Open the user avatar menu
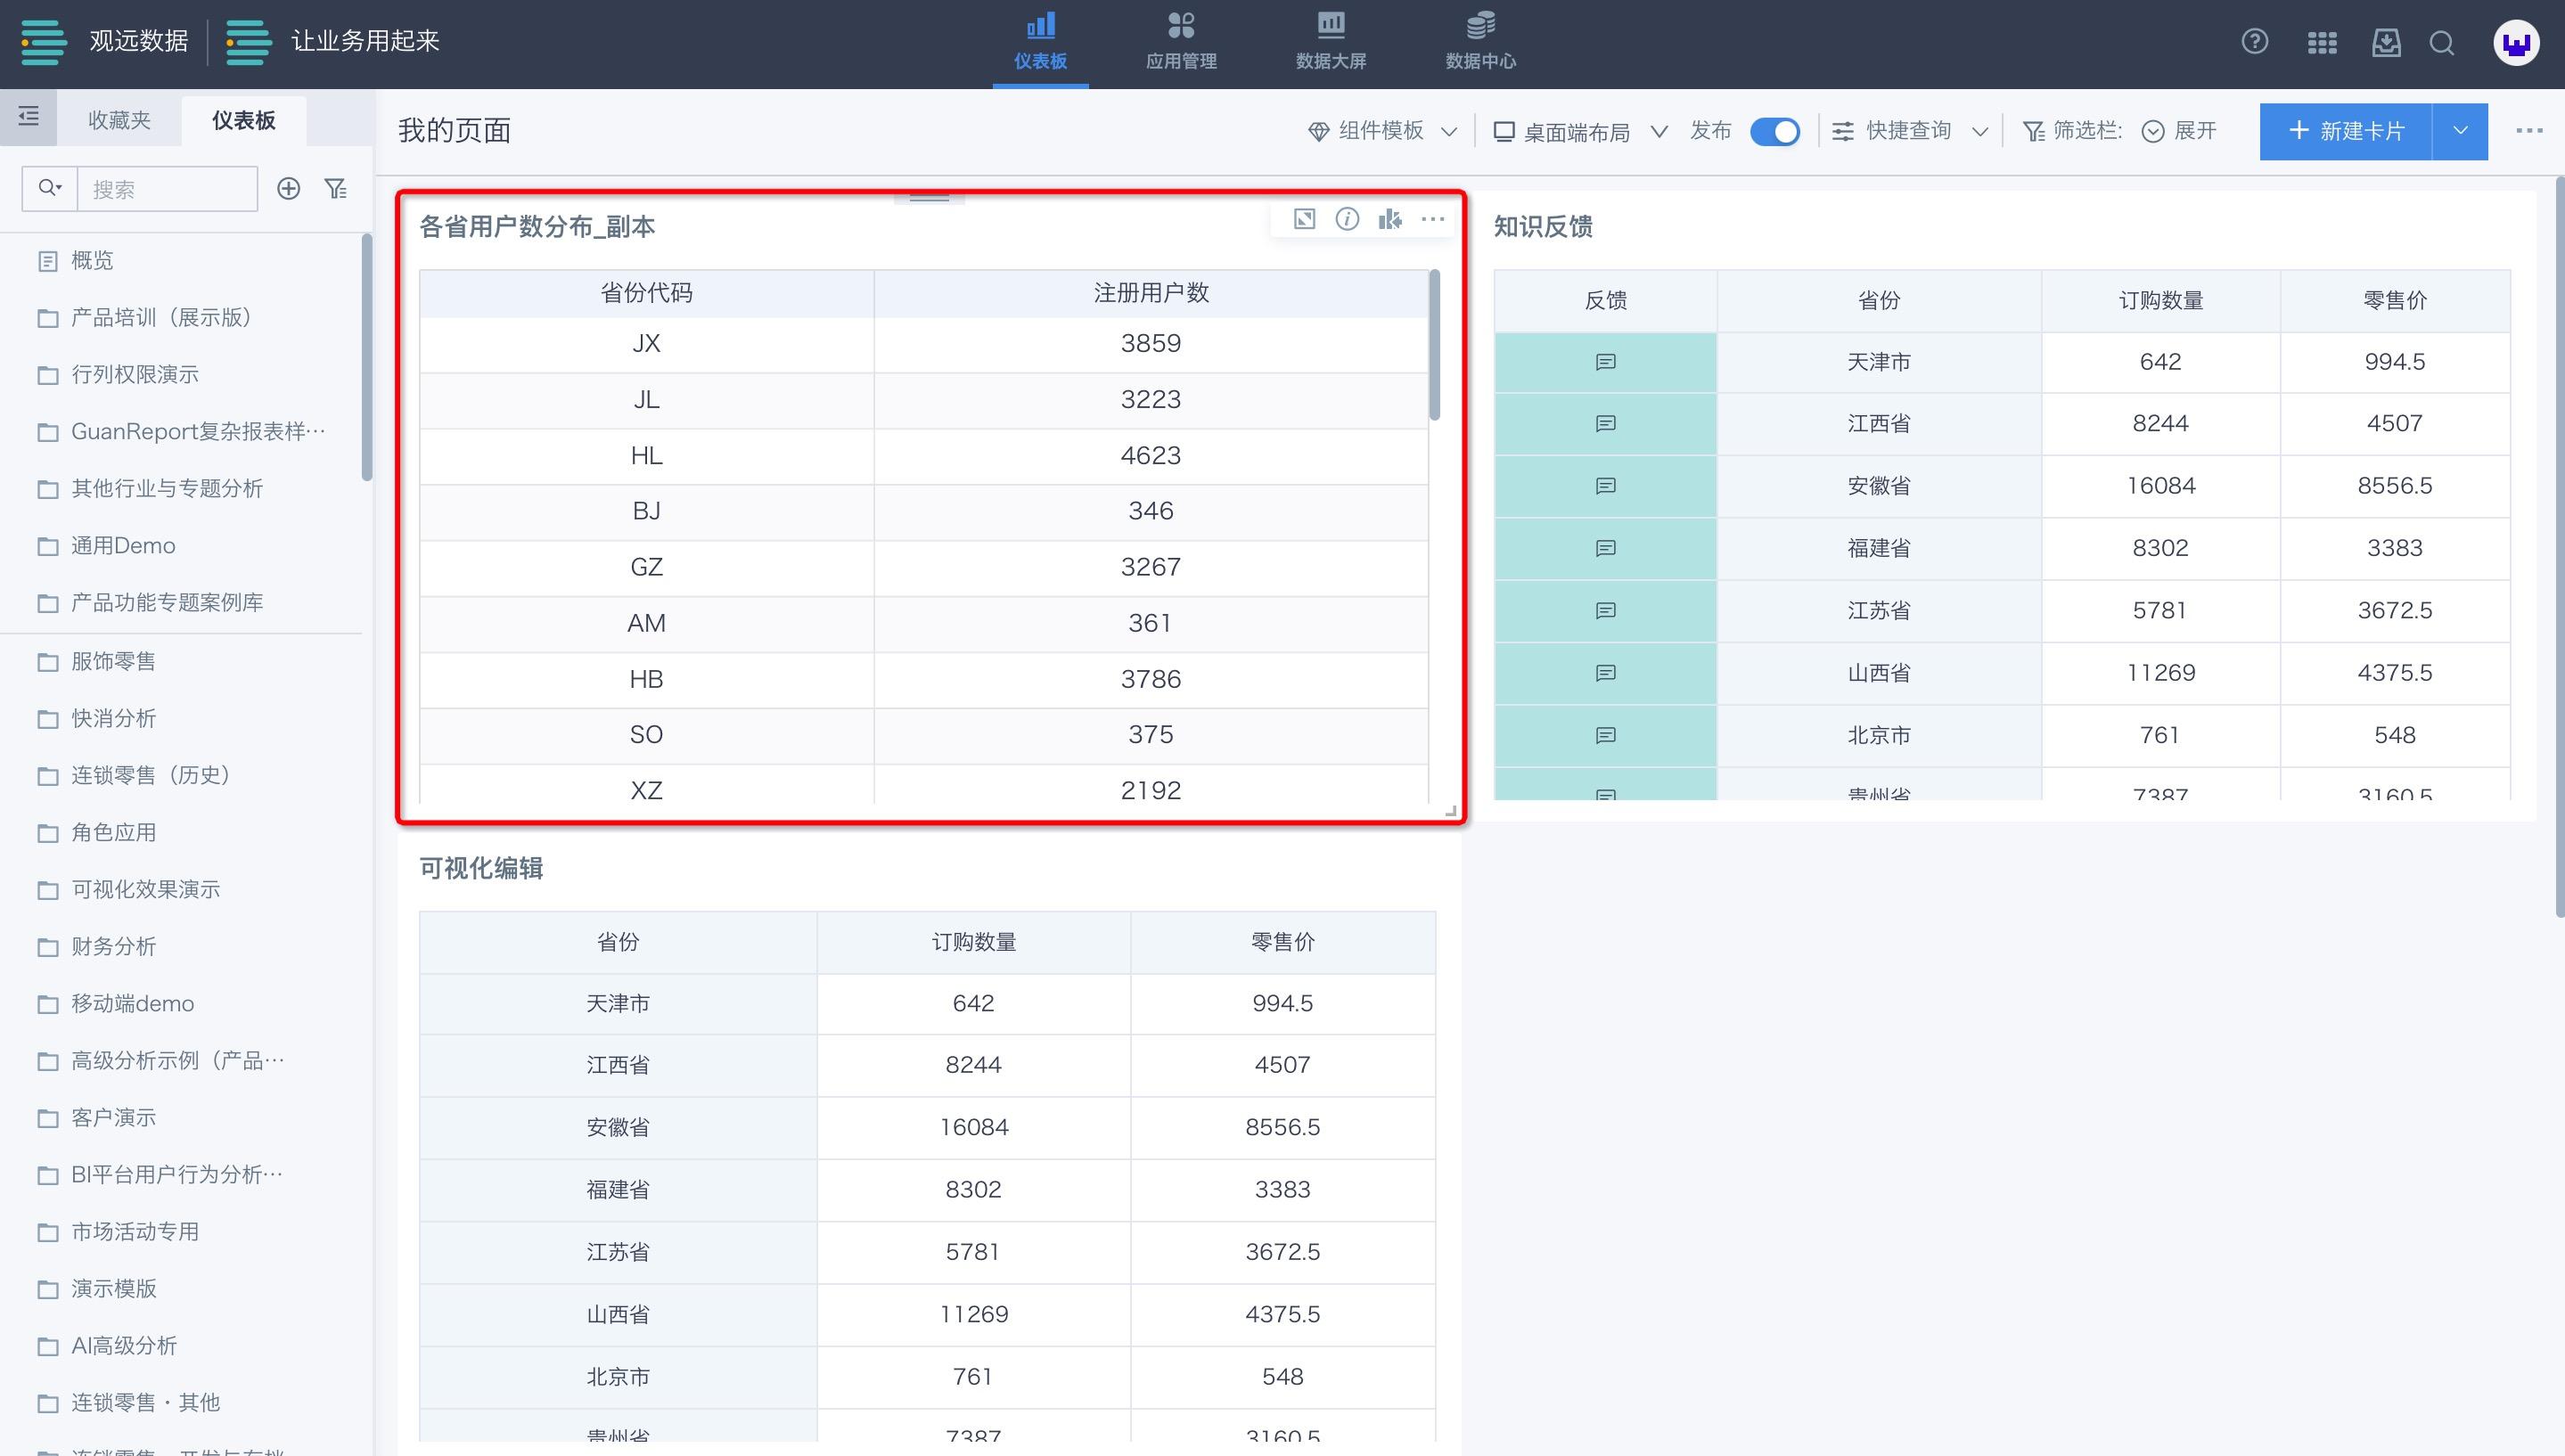Screen dimensions: 2565x1456 point(2516,43)
